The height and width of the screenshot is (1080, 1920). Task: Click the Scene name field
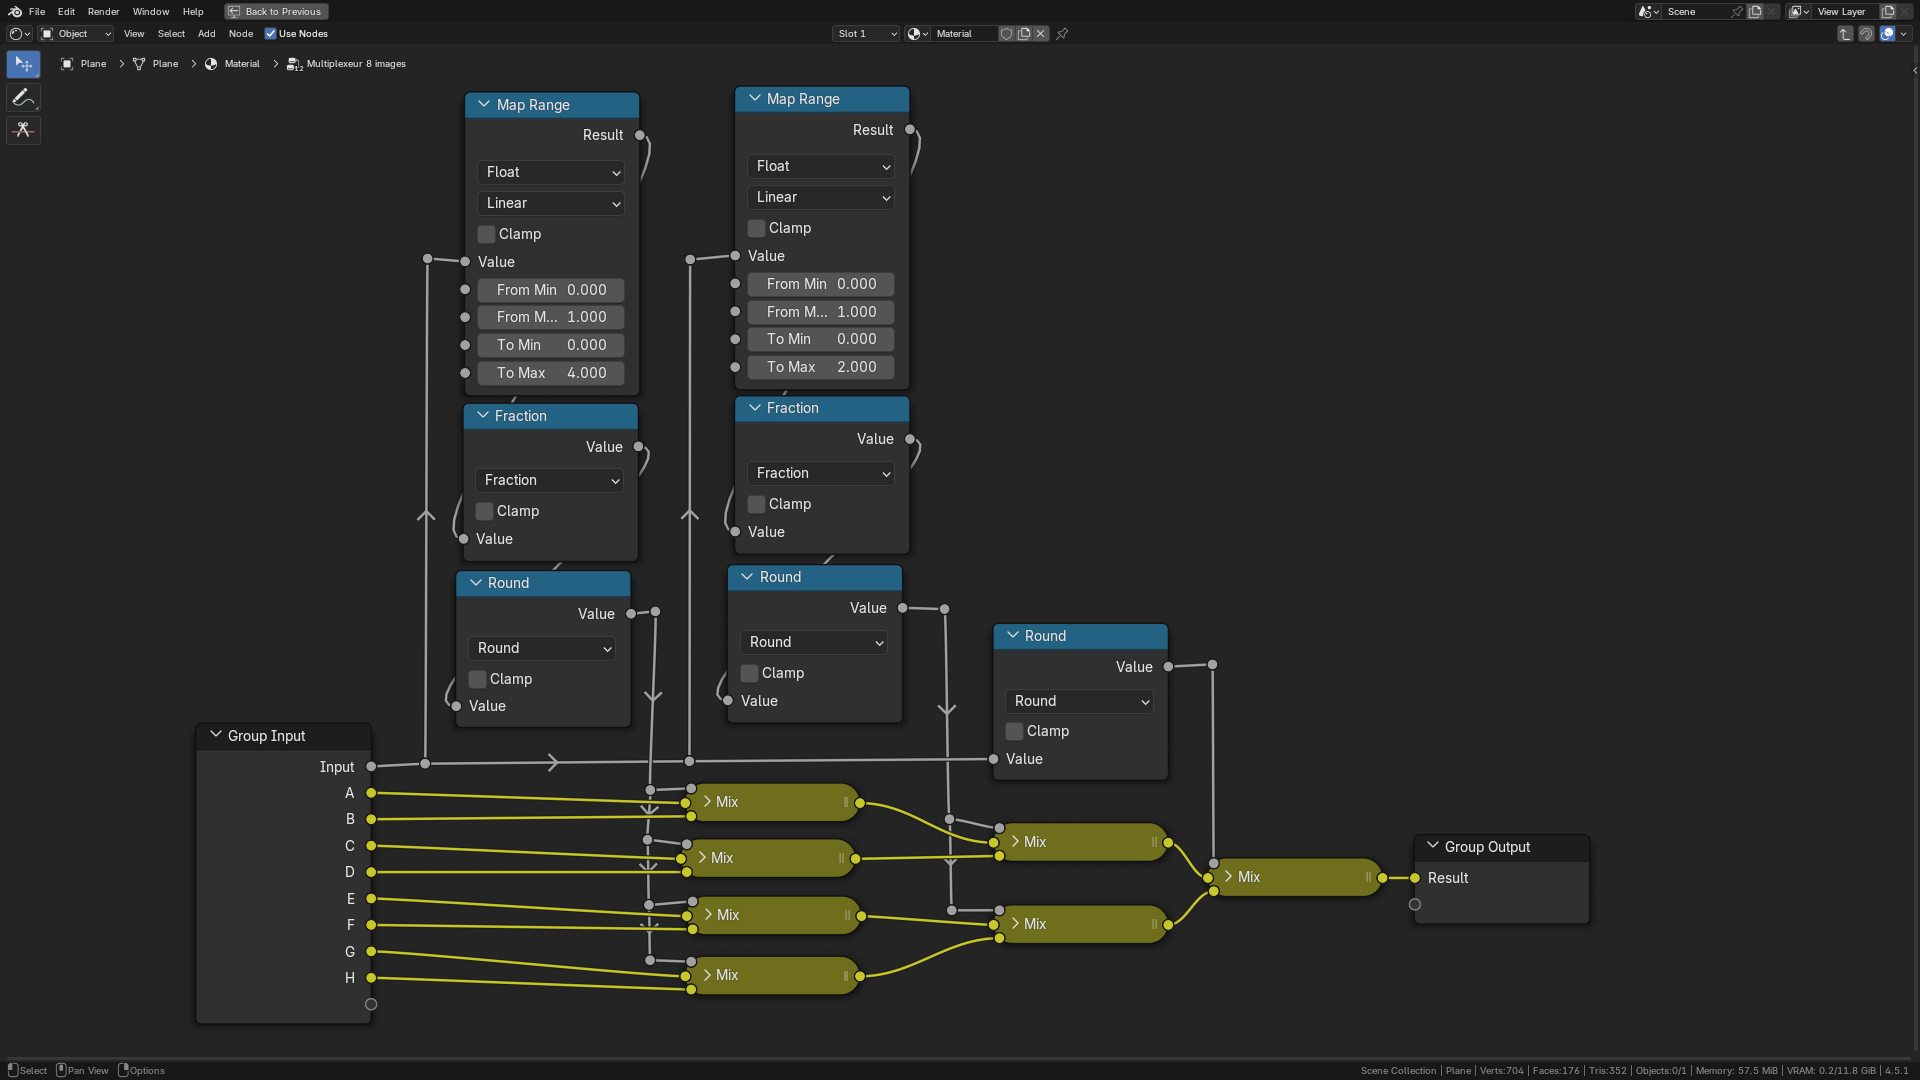[x=1696, y=12]
